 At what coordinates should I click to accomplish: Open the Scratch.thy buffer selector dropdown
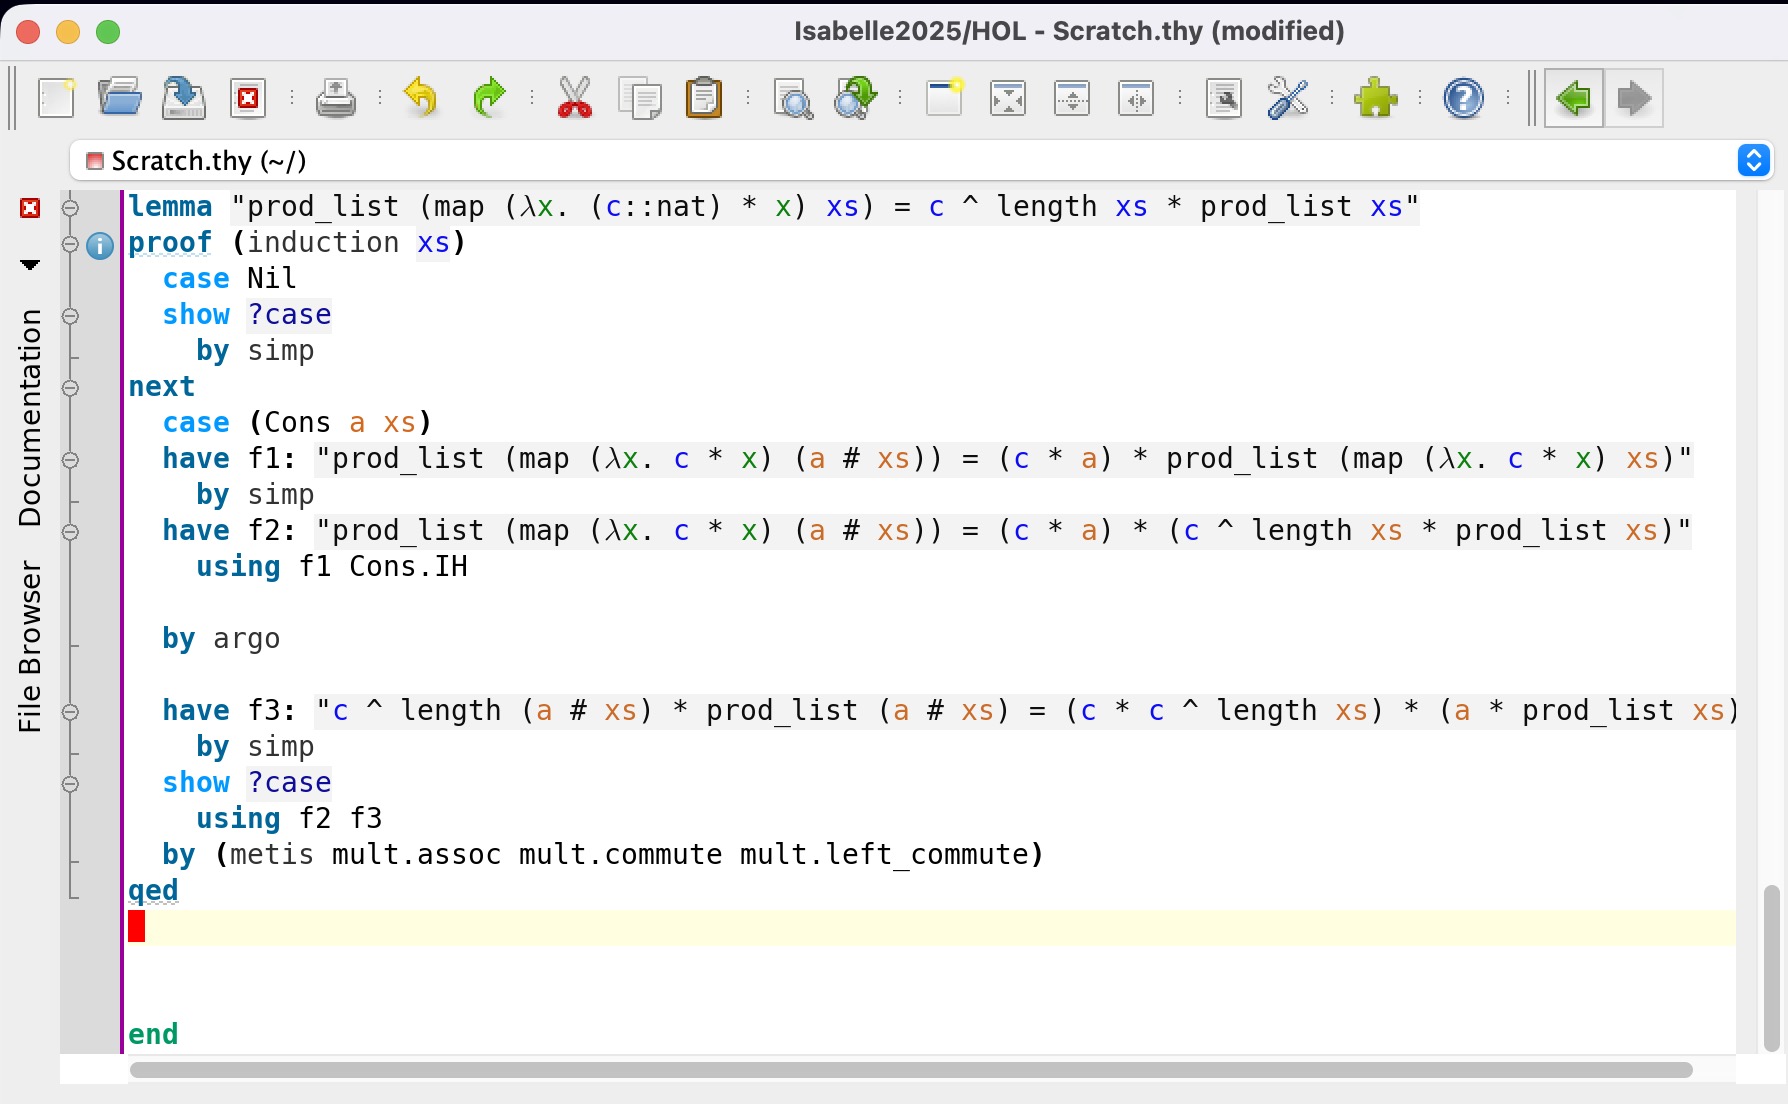[x=1753, y=160]
